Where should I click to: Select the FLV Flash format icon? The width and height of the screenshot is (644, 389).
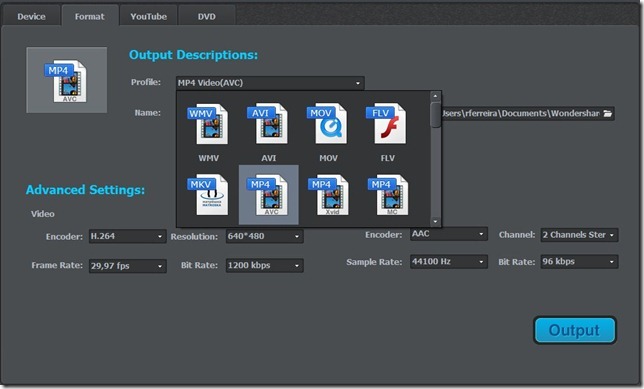(386, 124)
